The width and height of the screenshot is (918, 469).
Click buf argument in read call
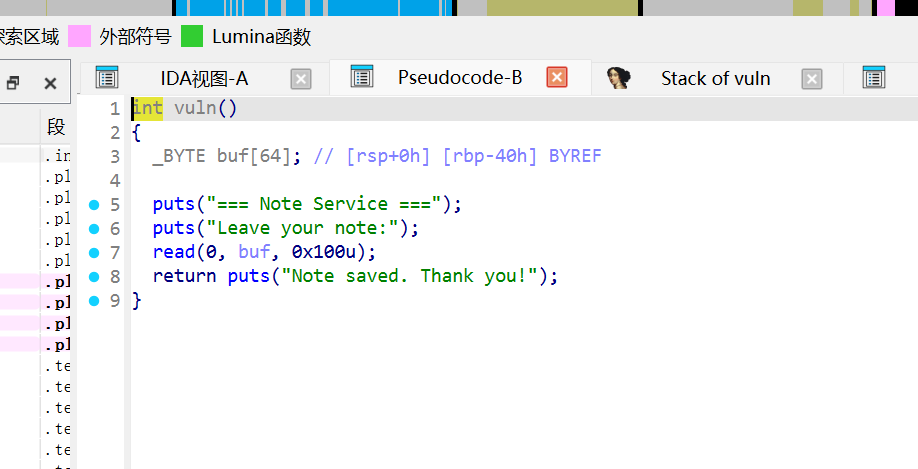click(254, 252)
